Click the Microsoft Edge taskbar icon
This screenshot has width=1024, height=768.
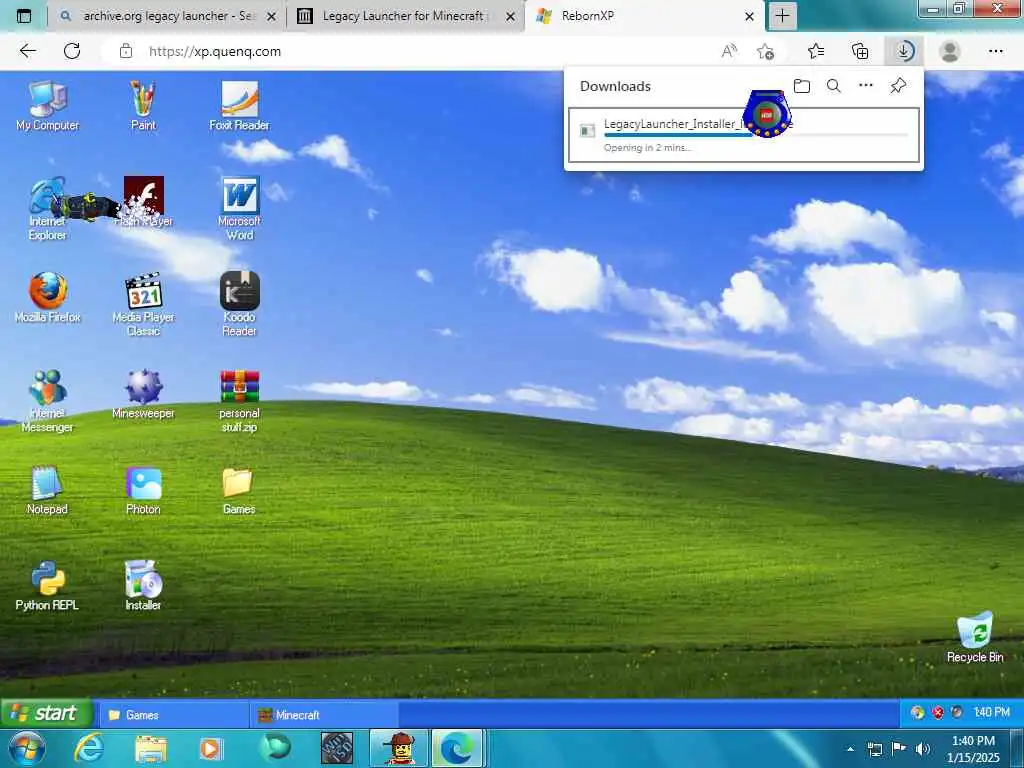[x=457, y=748]
